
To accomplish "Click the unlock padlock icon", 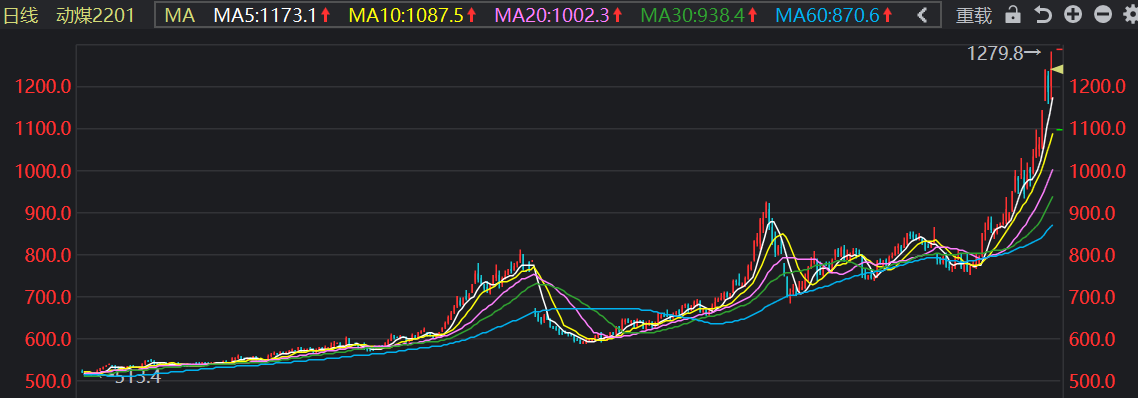I will tap(1012, 15).
